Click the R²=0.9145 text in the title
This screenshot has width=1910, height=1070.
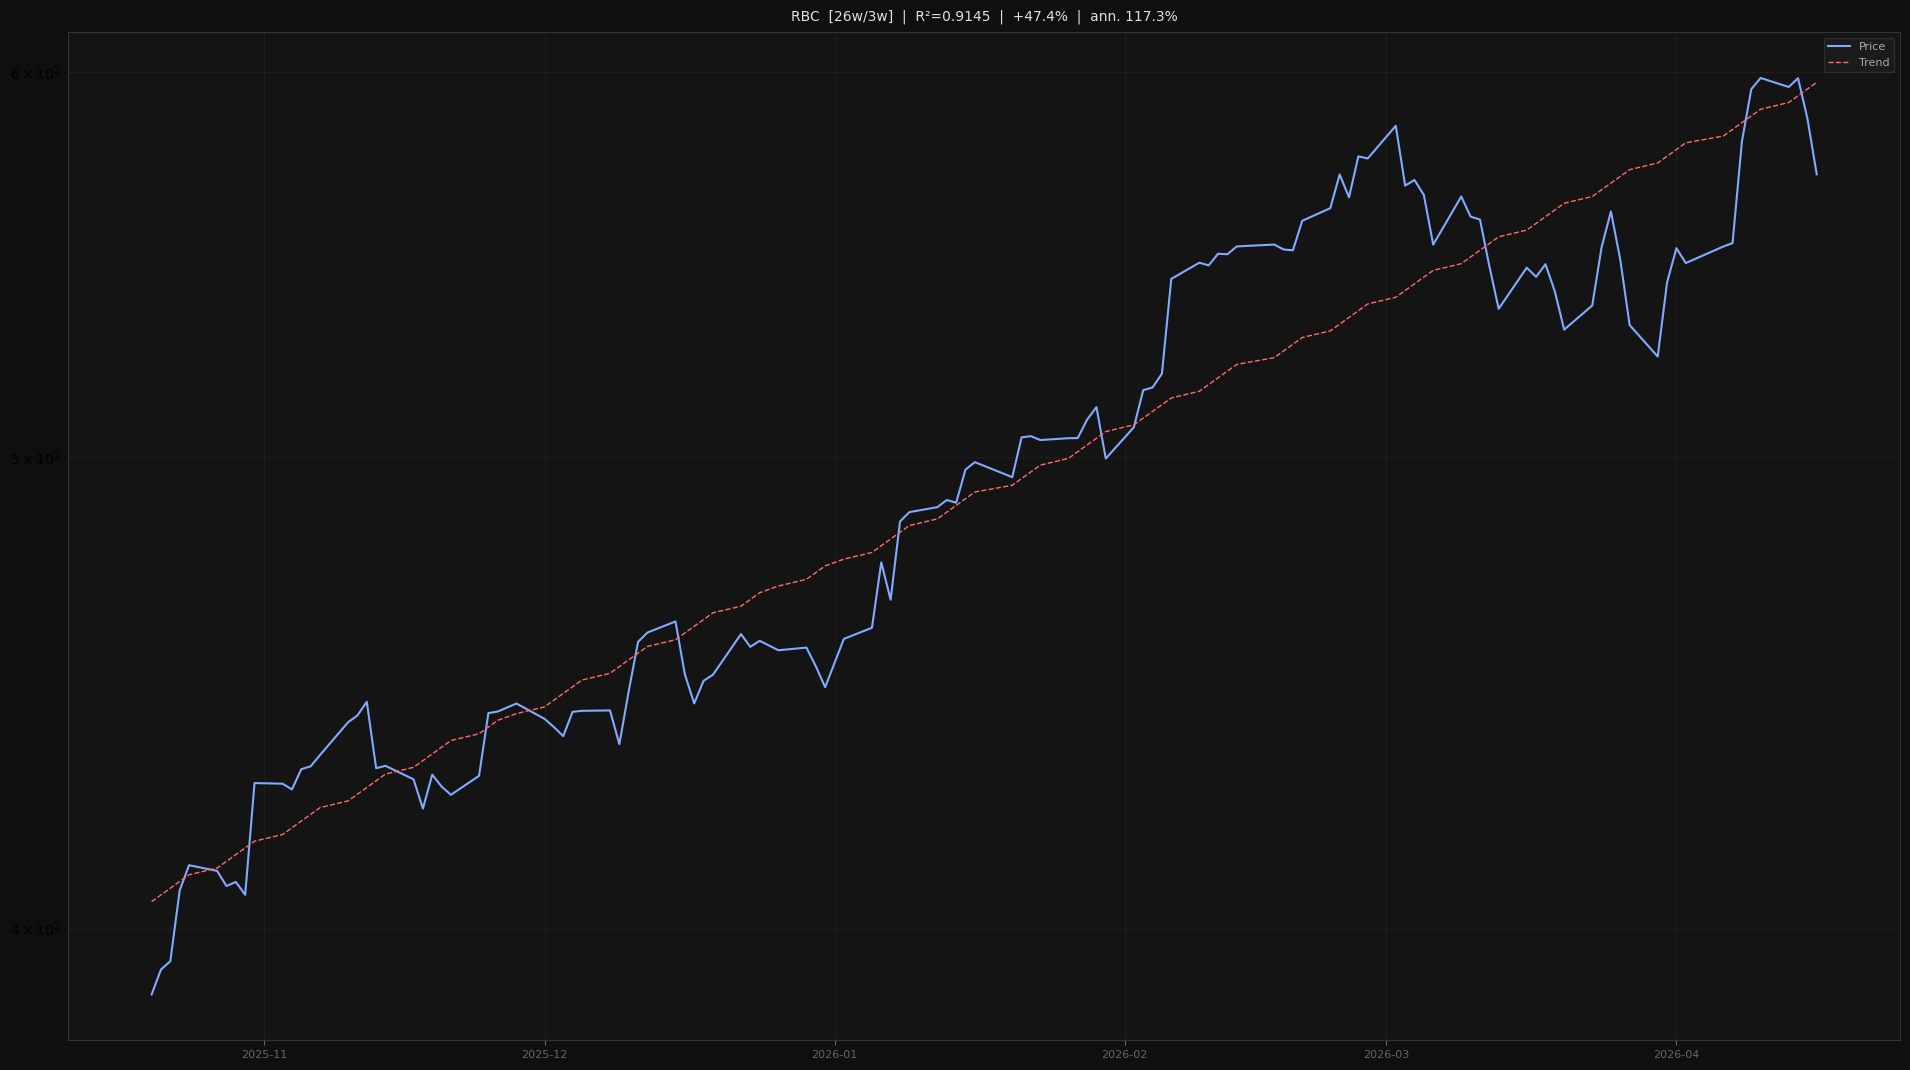click(x=950, y=16)
